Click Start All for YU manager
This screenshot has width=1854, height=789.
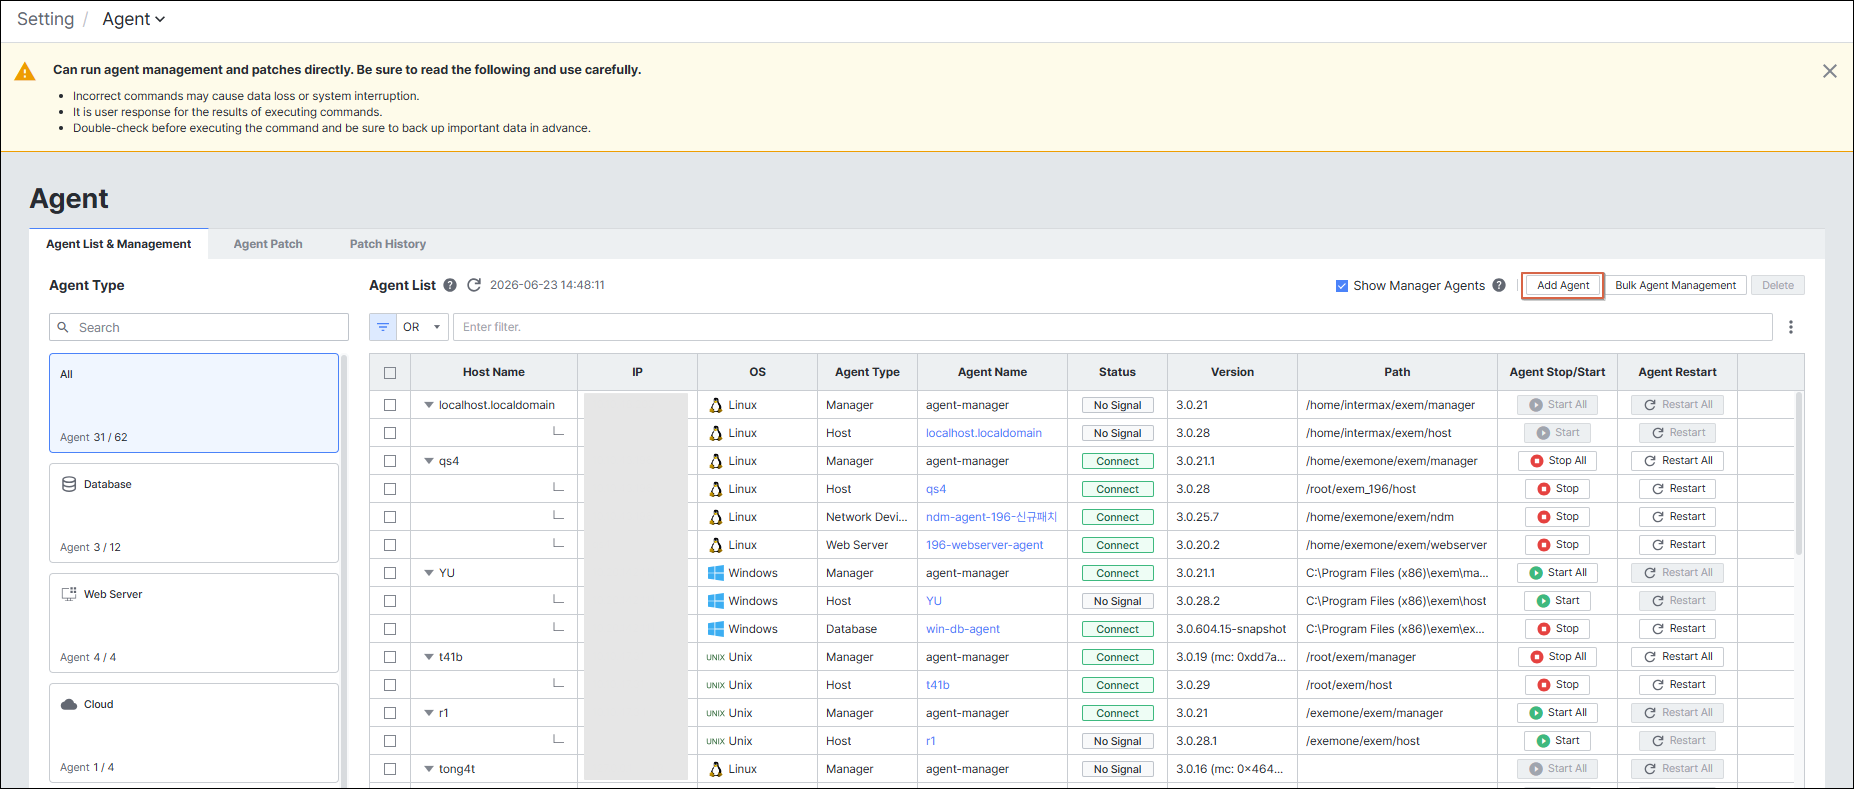(x=1558, y=573)
